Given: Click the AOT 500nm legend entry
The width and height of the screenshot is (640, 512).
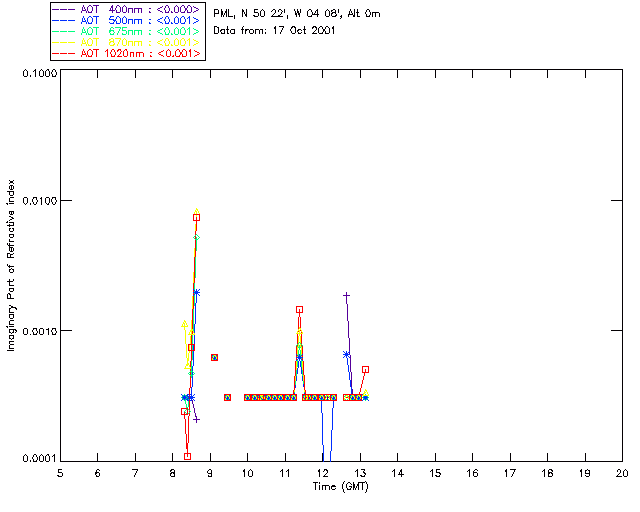Looking at the screenshot, I should [x=127, y=20].
